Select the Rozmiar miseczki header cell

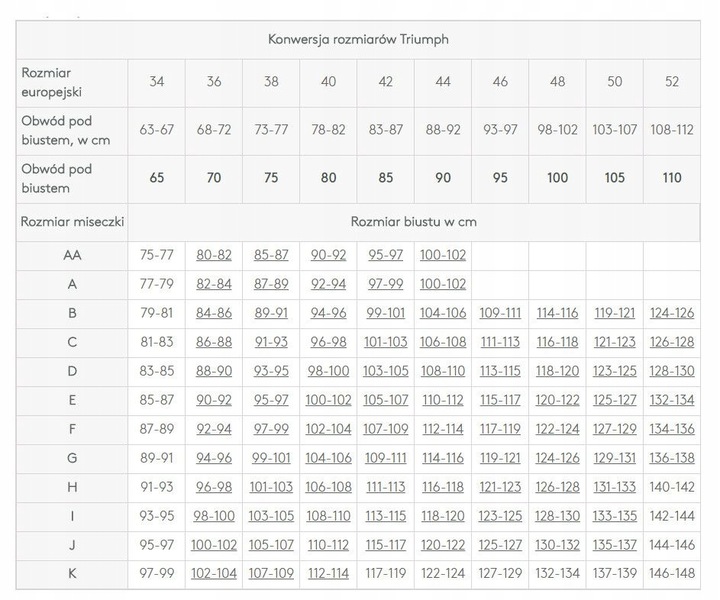click(73, 221)
